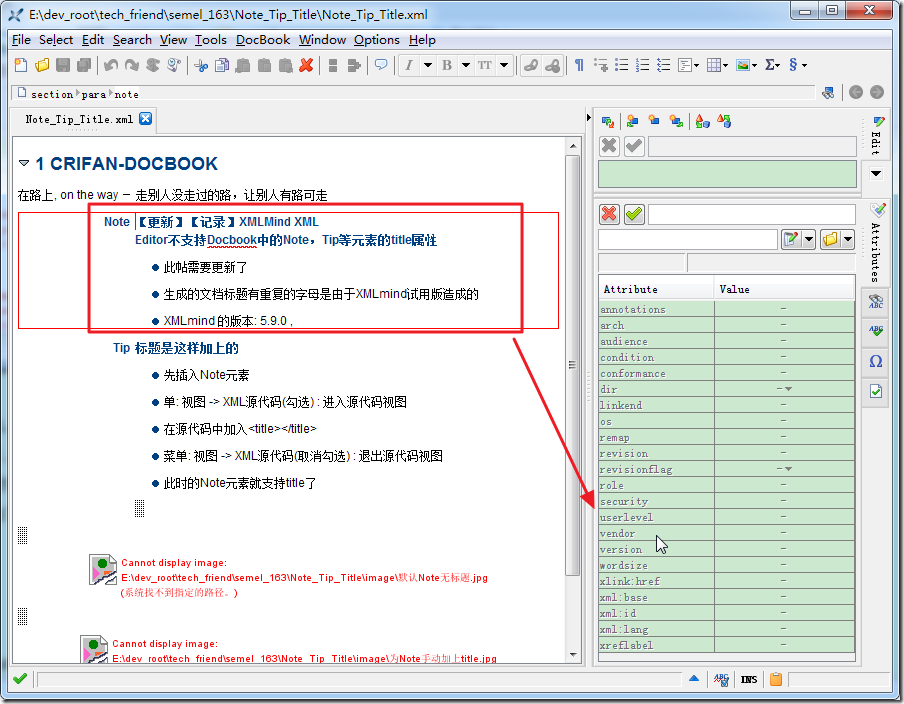Click the Open file folder icon
This screenshot has height=704, width=904.
pyautogui.click(x=42, y=65)
